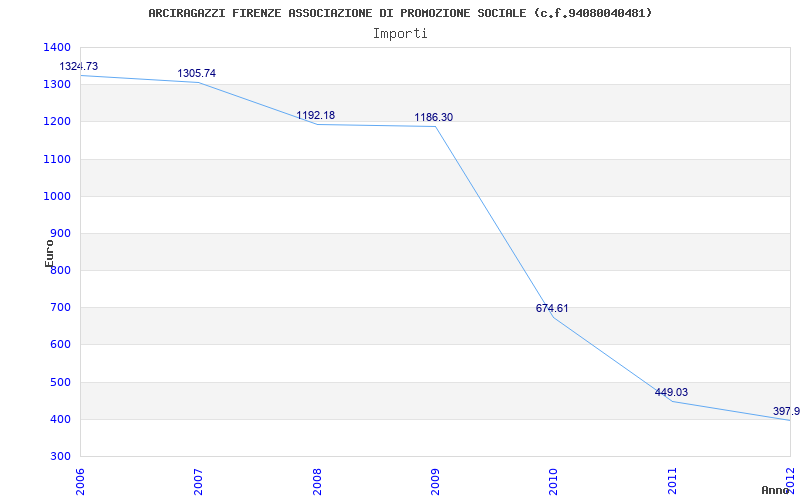Screen dimensions: 800x500
Task: Click the 2010 year axis label
Action: click(x=554, y=481)
